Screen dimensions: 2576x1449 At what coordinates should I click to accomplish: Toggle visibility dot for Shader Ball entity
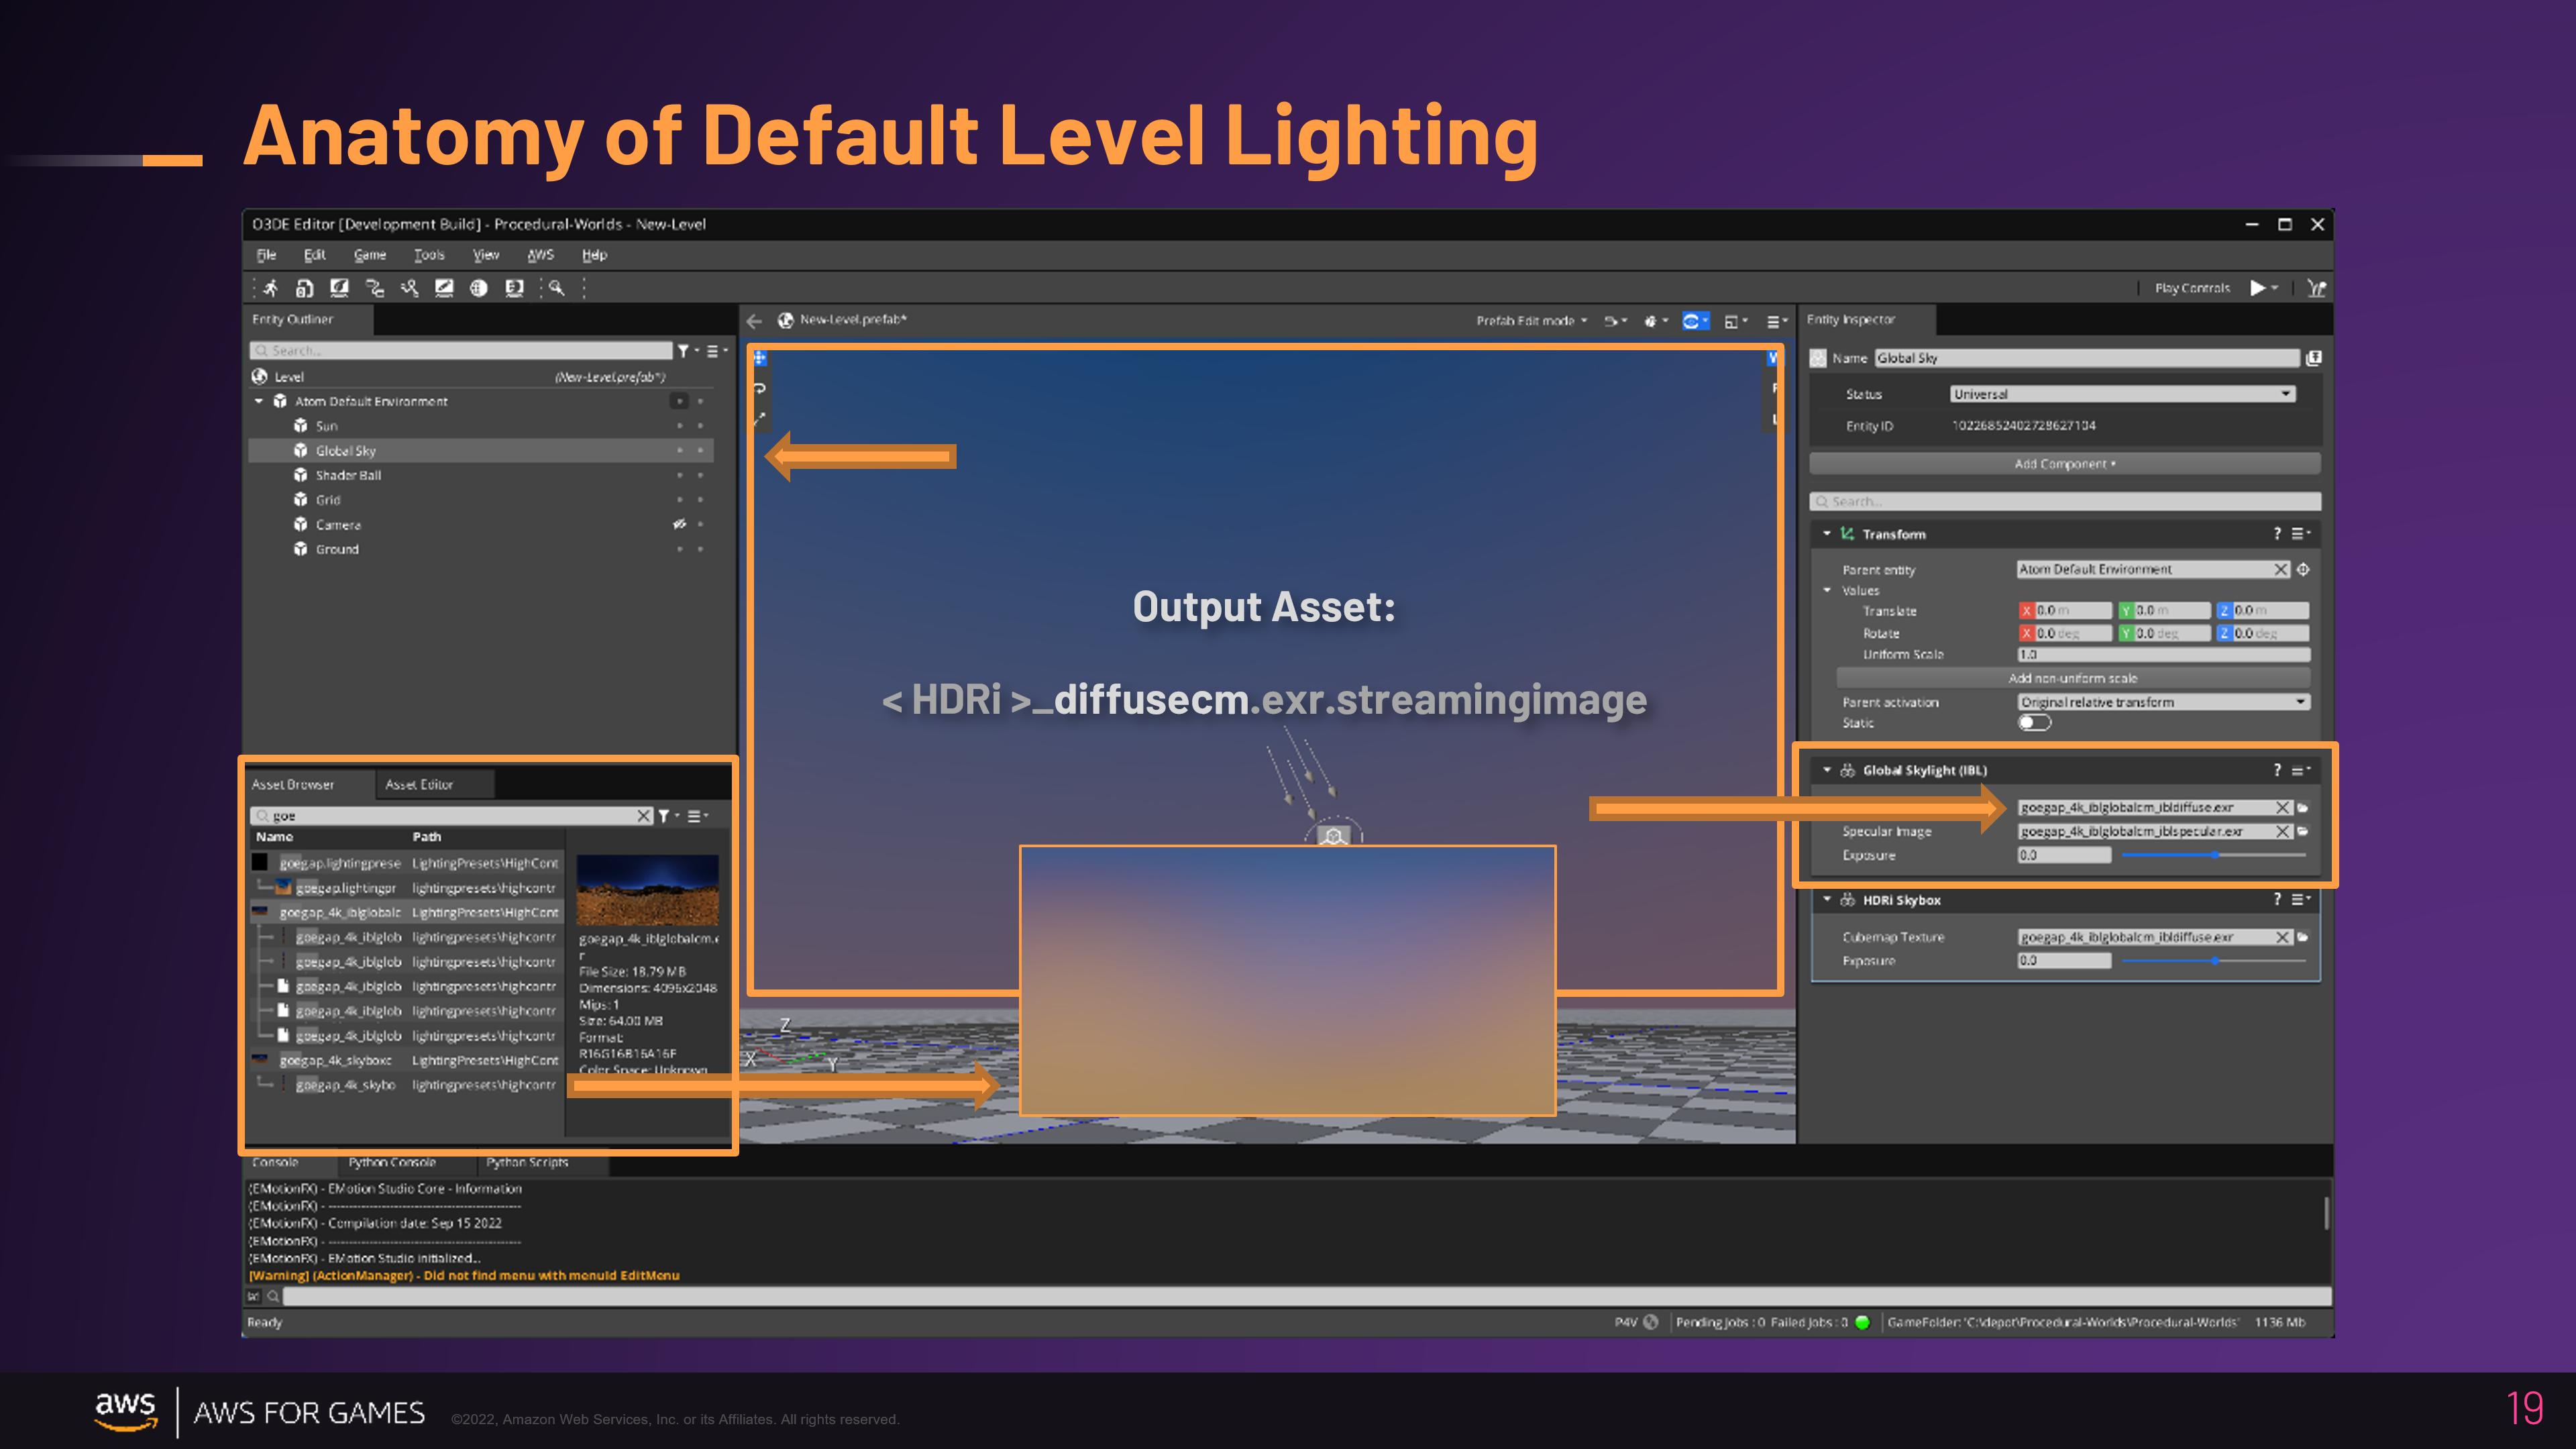(679, 475)
